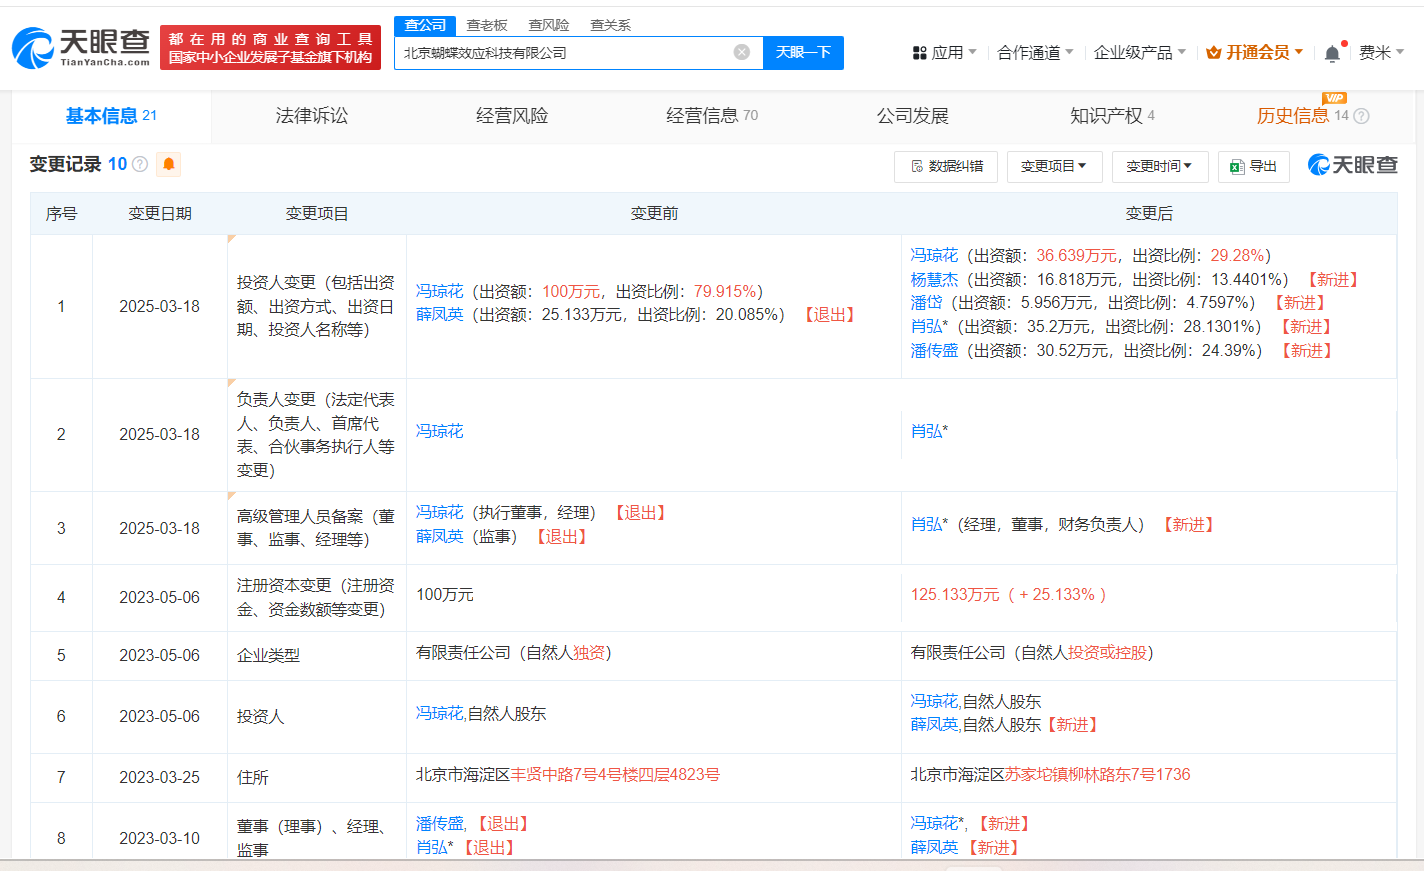Click the orange alert bell beside 变更记录

click(x=169, y=164)
